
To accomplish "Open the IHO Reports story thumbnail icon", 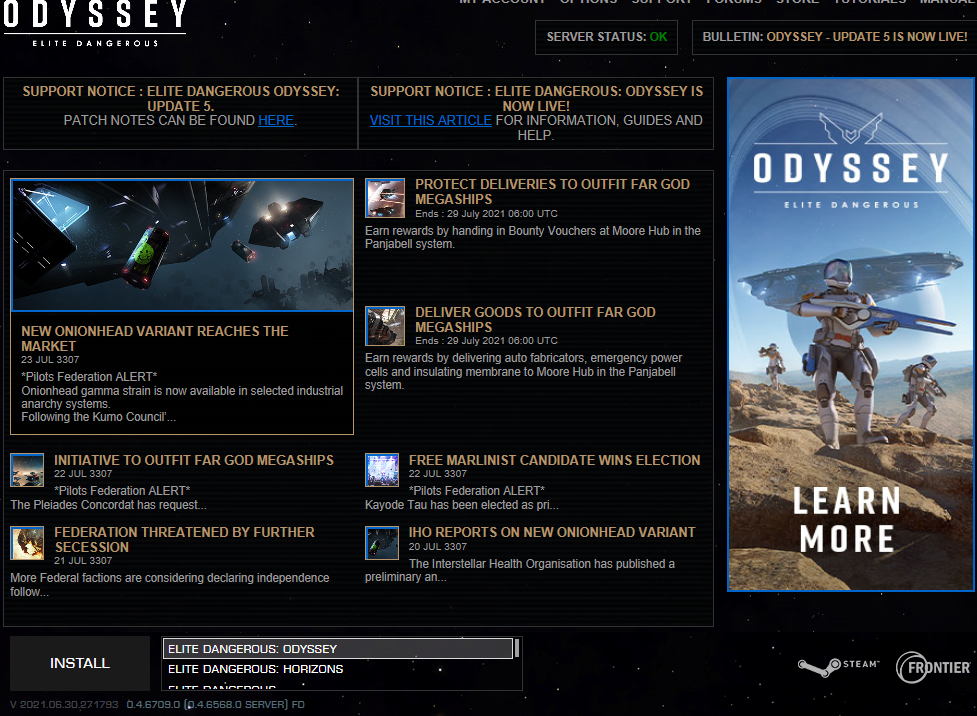I will point(382,543).
